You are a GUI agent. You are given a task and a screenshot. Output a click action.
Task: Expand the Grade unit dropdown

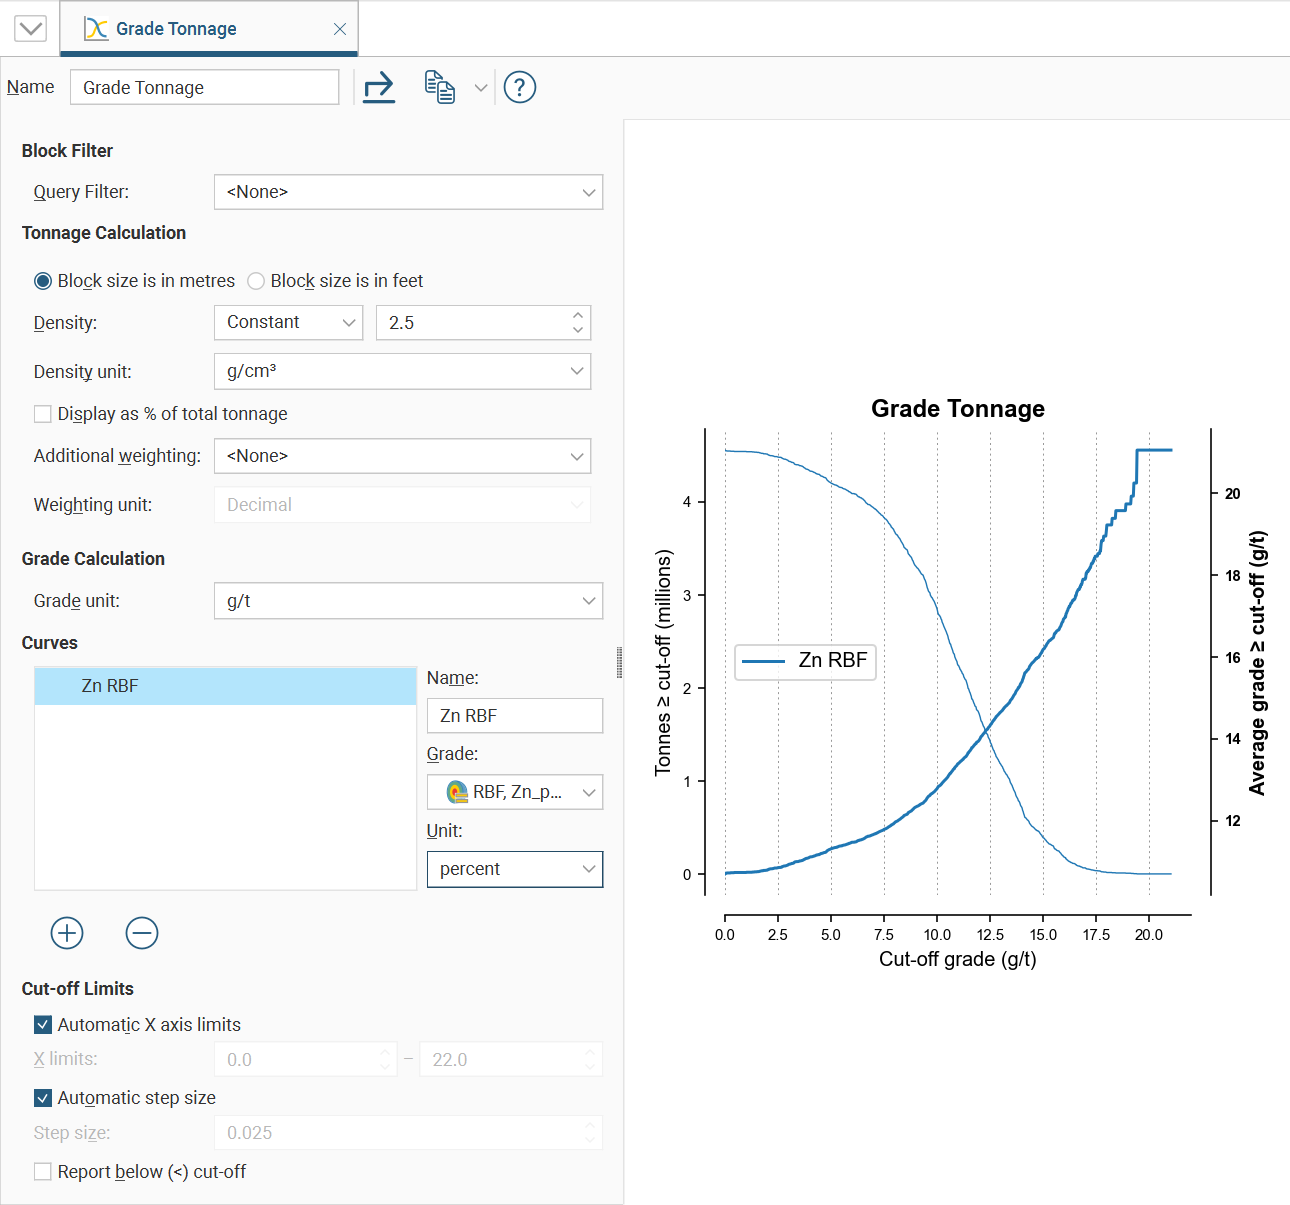coord(408,601)
